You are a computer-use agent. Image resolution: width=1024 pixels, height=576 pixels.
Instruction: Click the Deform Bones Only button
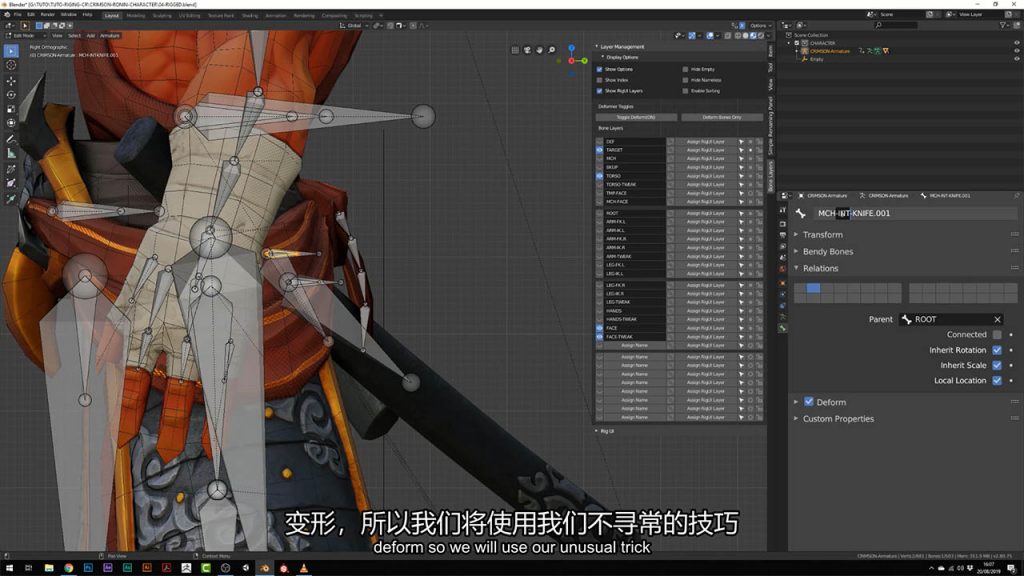click(722, 118)
